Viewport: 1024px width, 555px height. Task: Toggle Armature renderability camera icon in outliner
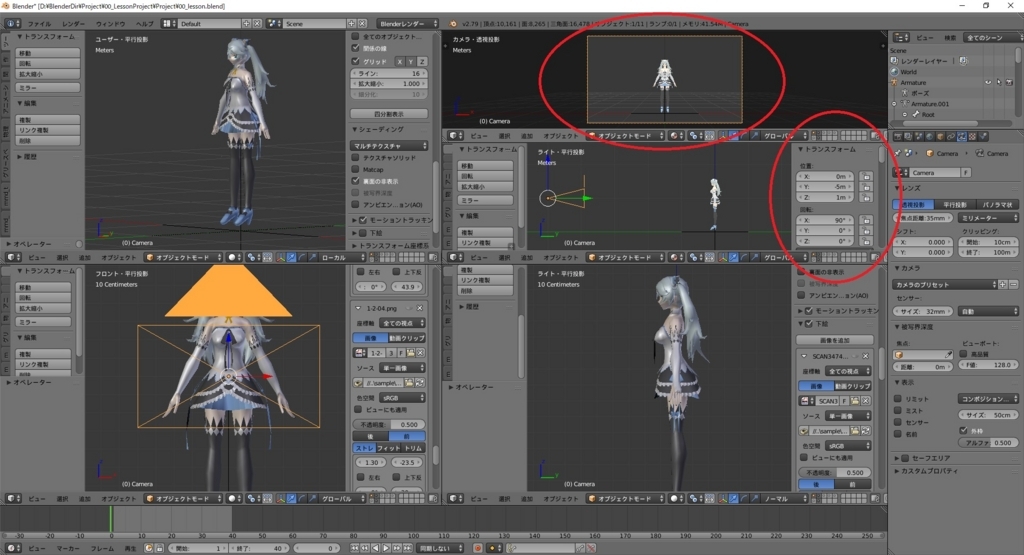click(x=1009, y=82)
